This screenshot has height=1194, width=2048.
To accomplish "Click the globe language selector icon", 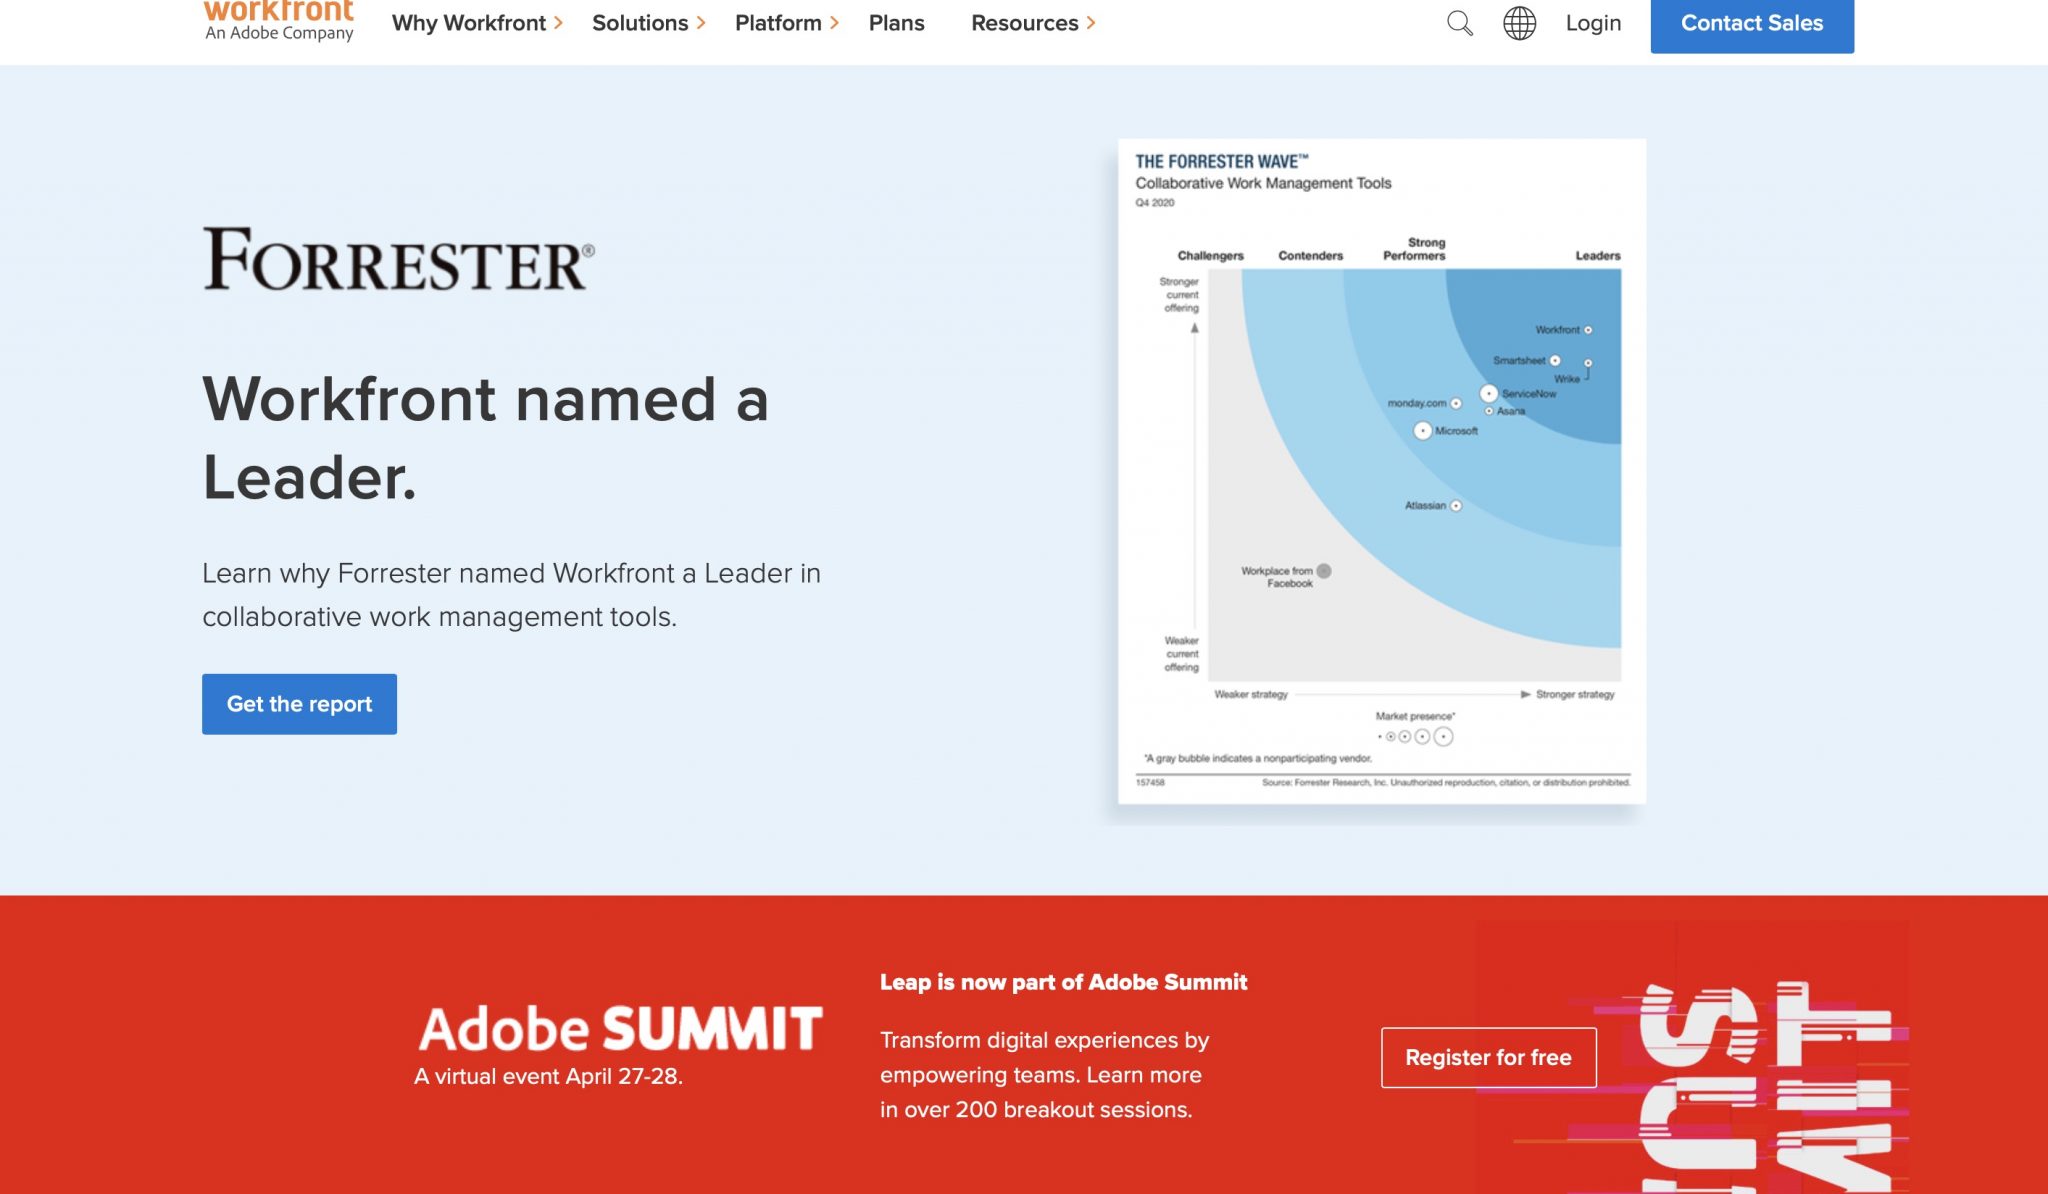I will click(1519, 23).
